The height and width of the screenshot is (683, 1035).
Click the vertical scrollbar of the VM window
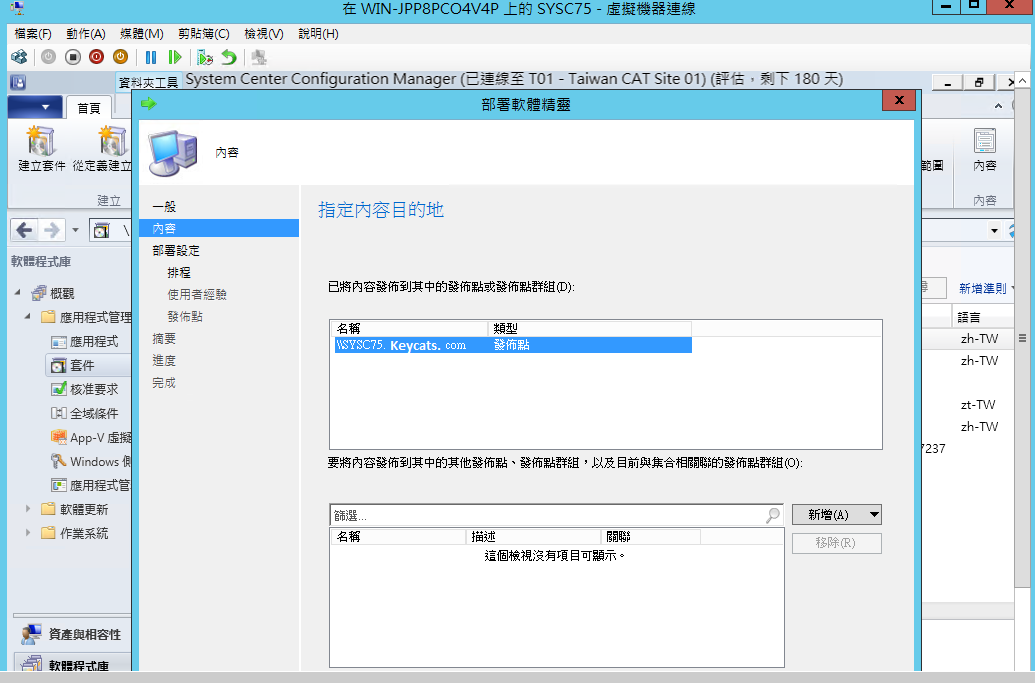pyautogui.click(x=1022, y=338)
